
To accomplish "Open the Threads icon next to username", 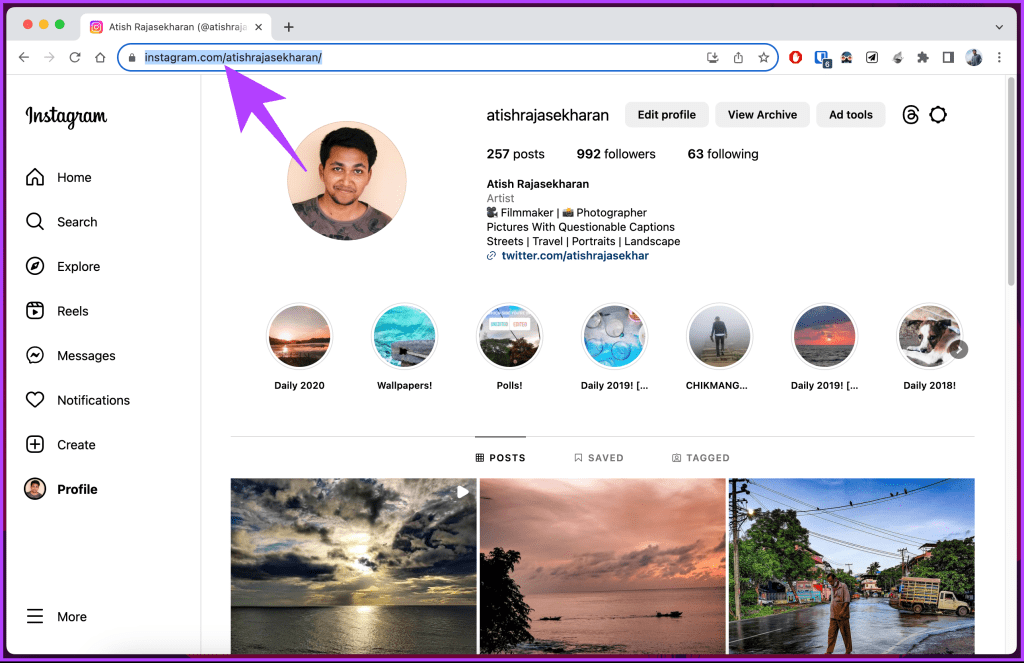I will [x=910, y=114].
